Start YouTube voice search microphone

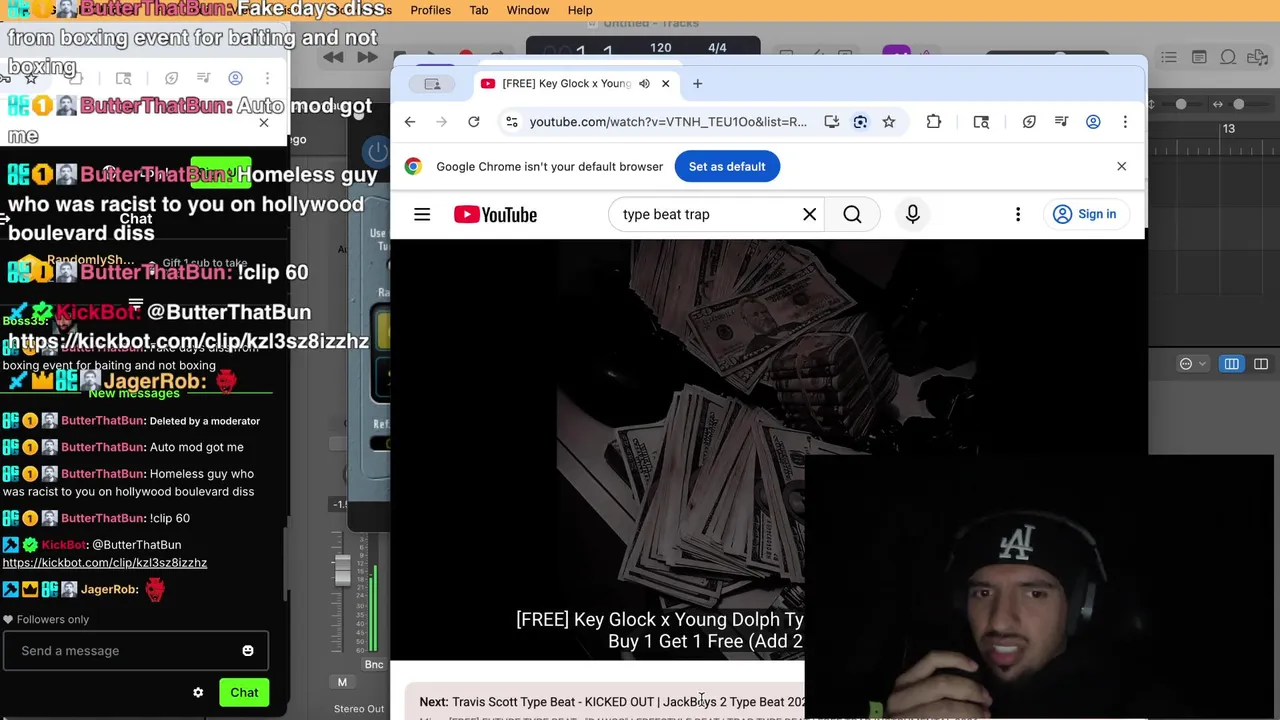pos(912,214)
